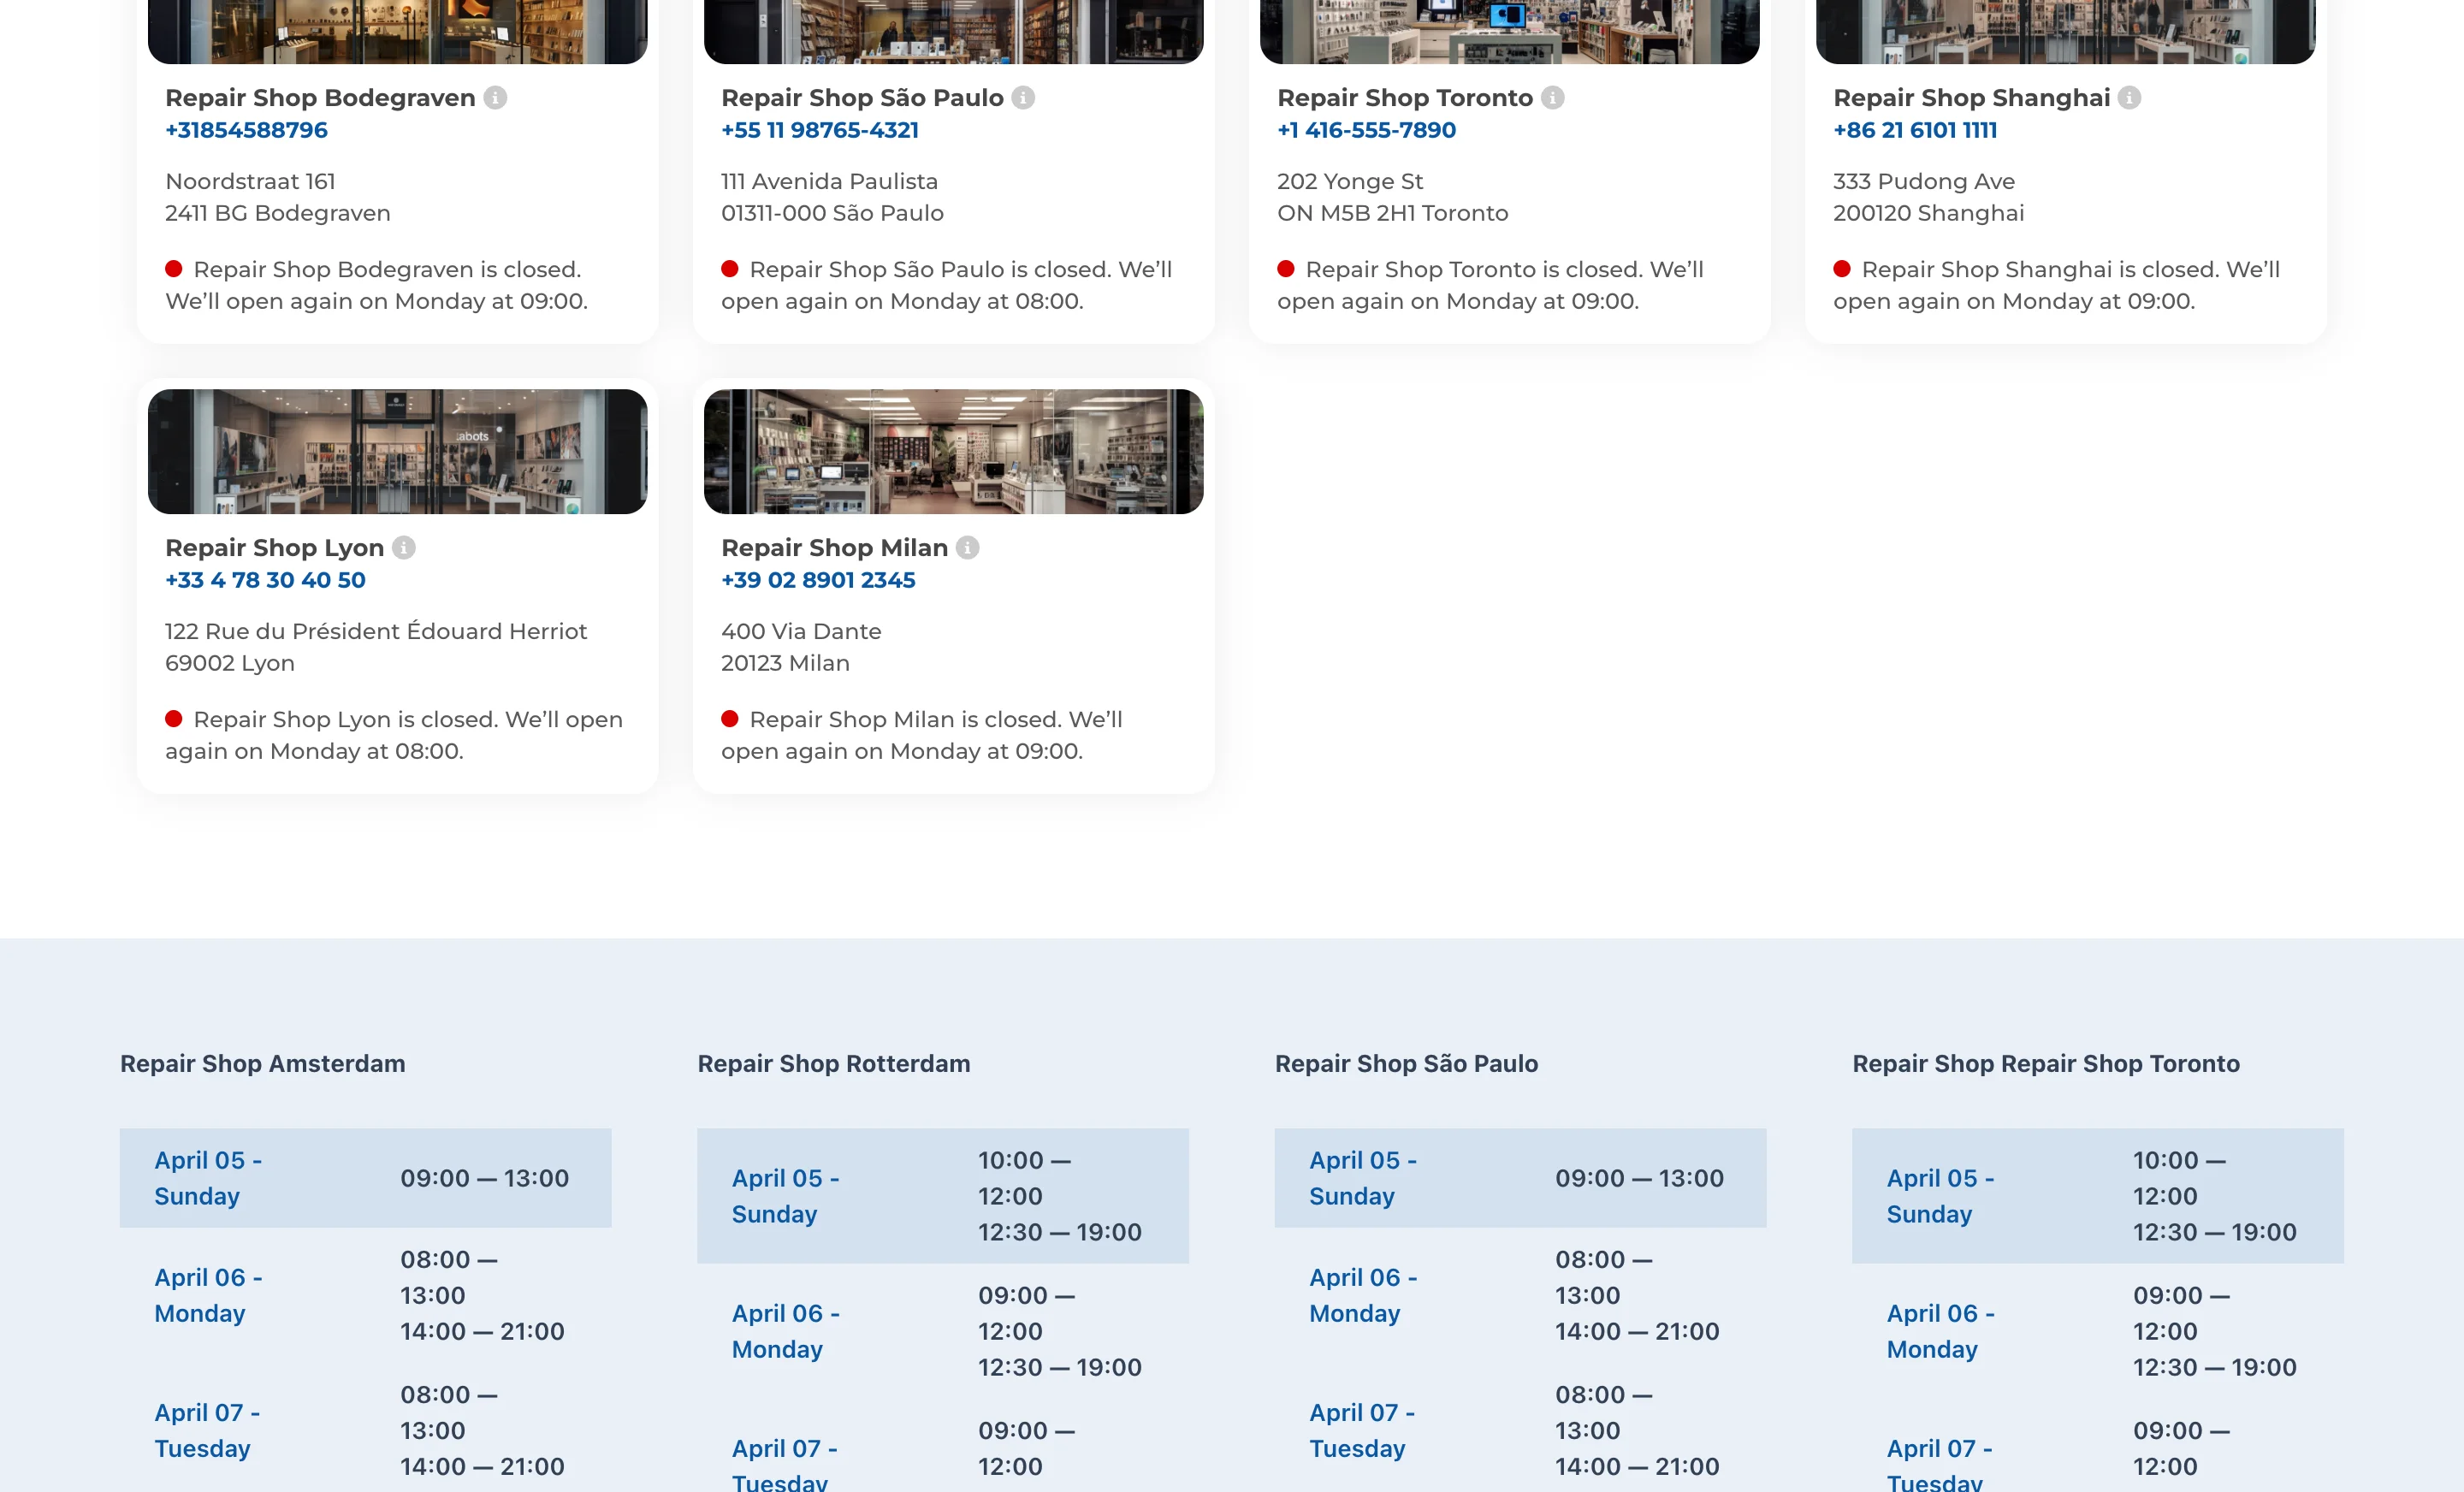Select Repair Shop Milan heading

[834, 547]
